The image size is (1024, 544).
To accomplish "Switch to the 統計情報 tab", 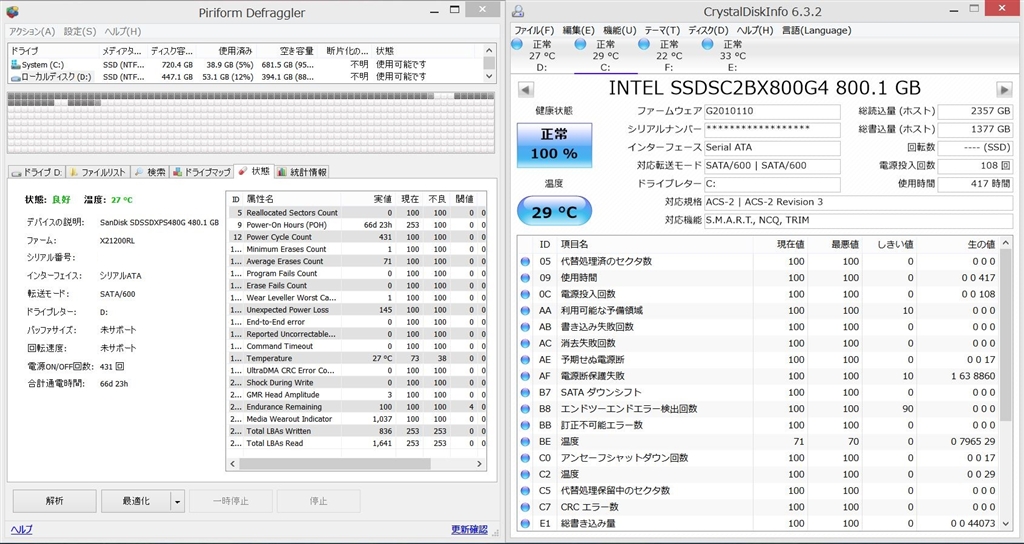I will (302, 172).
